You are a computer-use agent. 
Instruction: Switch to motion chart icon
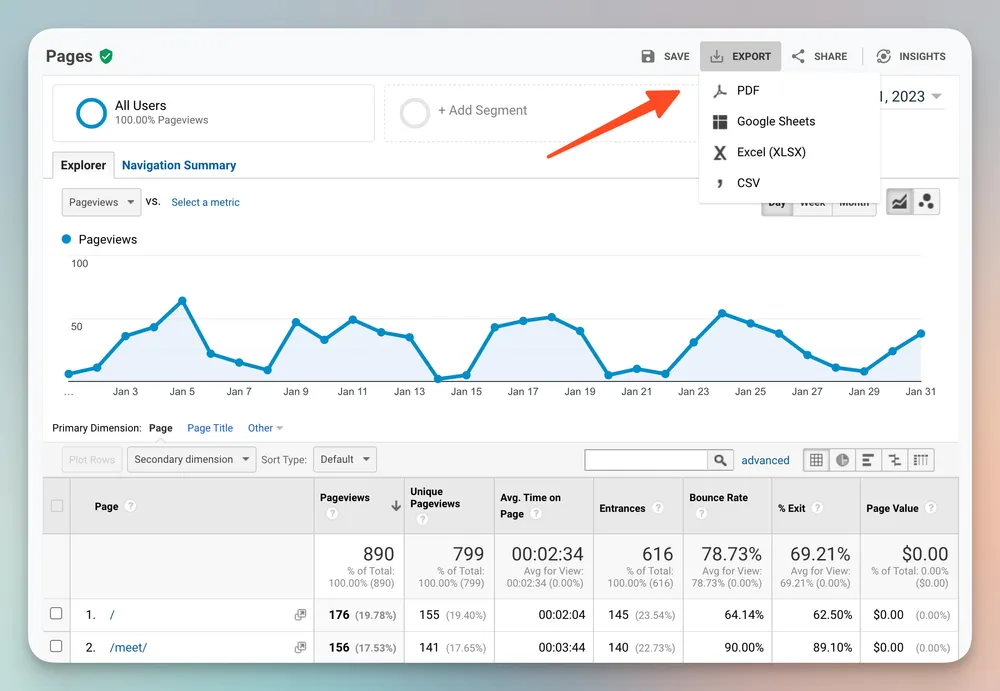tap(926, 202)
